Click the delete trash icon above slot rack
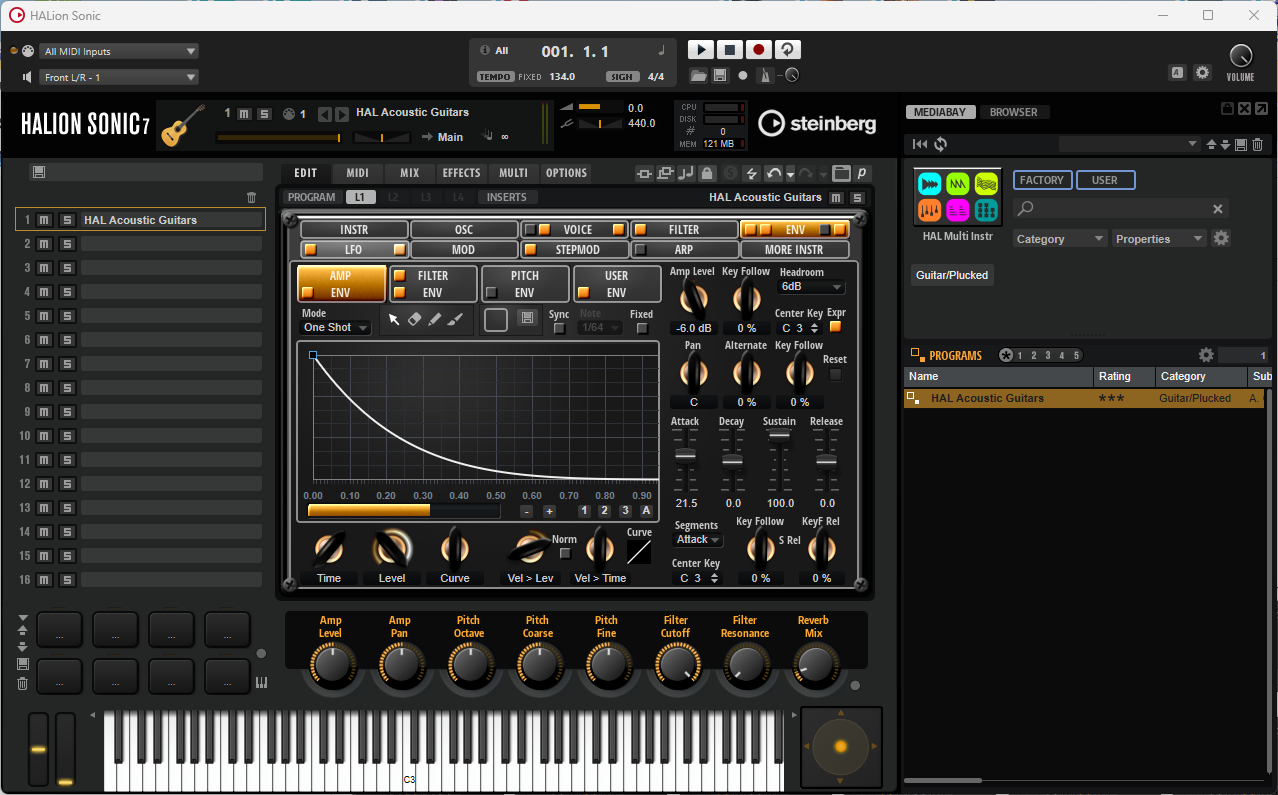The image size is (1278, 795). [252, 198]
